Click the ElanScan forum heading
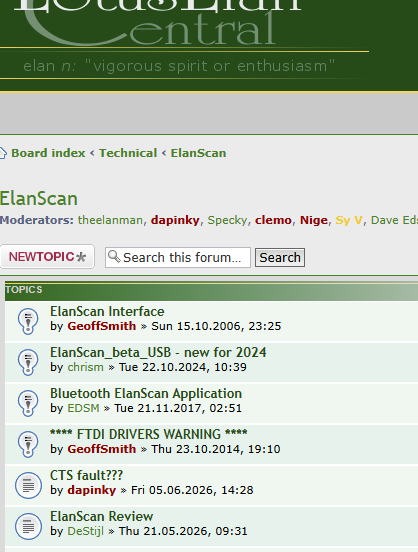The height and width of the screenshot is (552, 418). 39,199
